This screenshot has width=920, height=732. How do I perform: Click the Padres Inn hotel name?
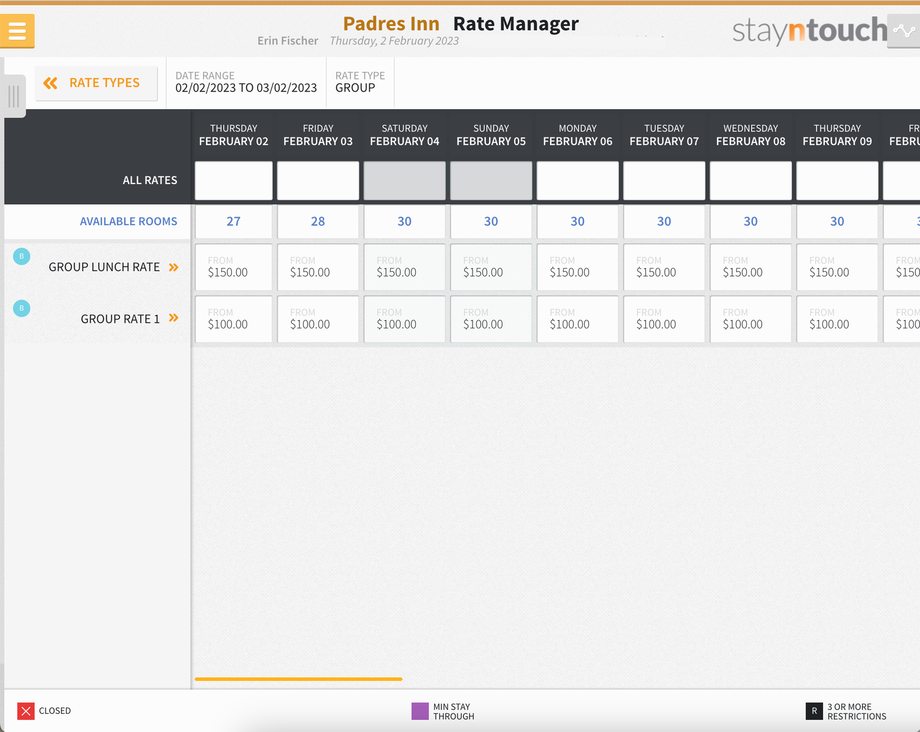pos(391,23)
